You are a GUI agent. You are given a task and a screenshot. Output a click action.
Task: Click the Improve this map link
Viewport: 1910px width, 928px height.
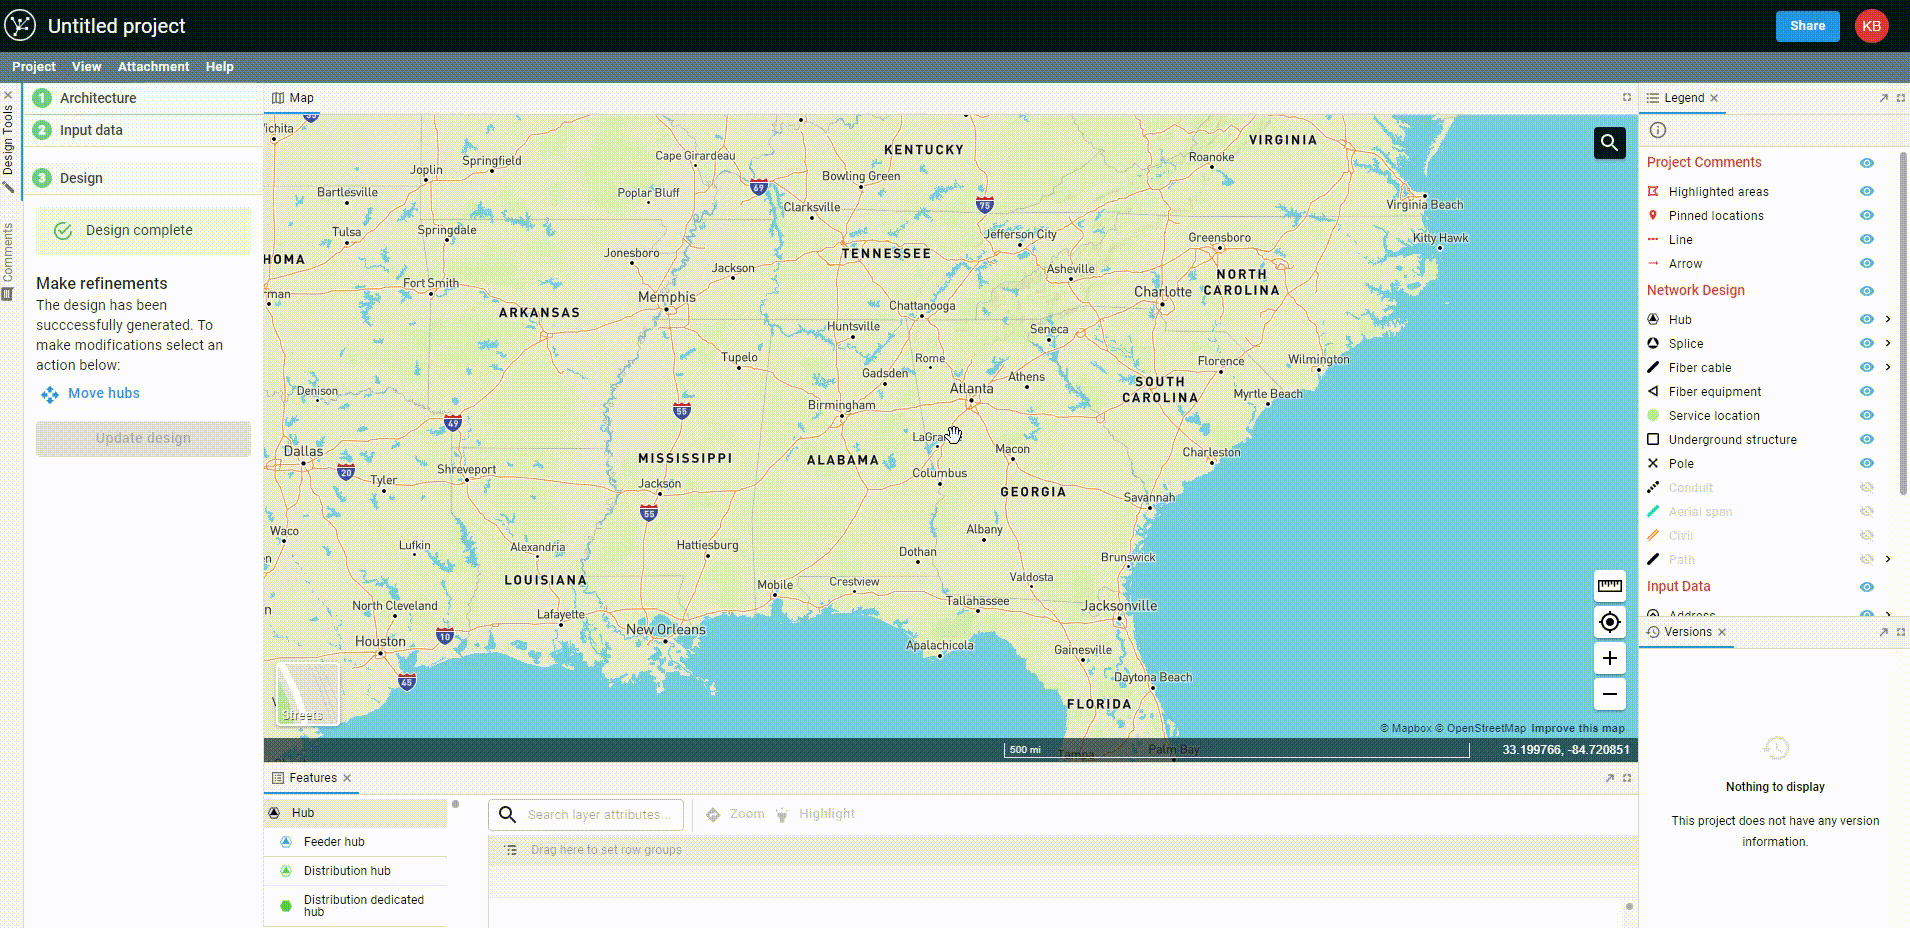coord(1577,728)
